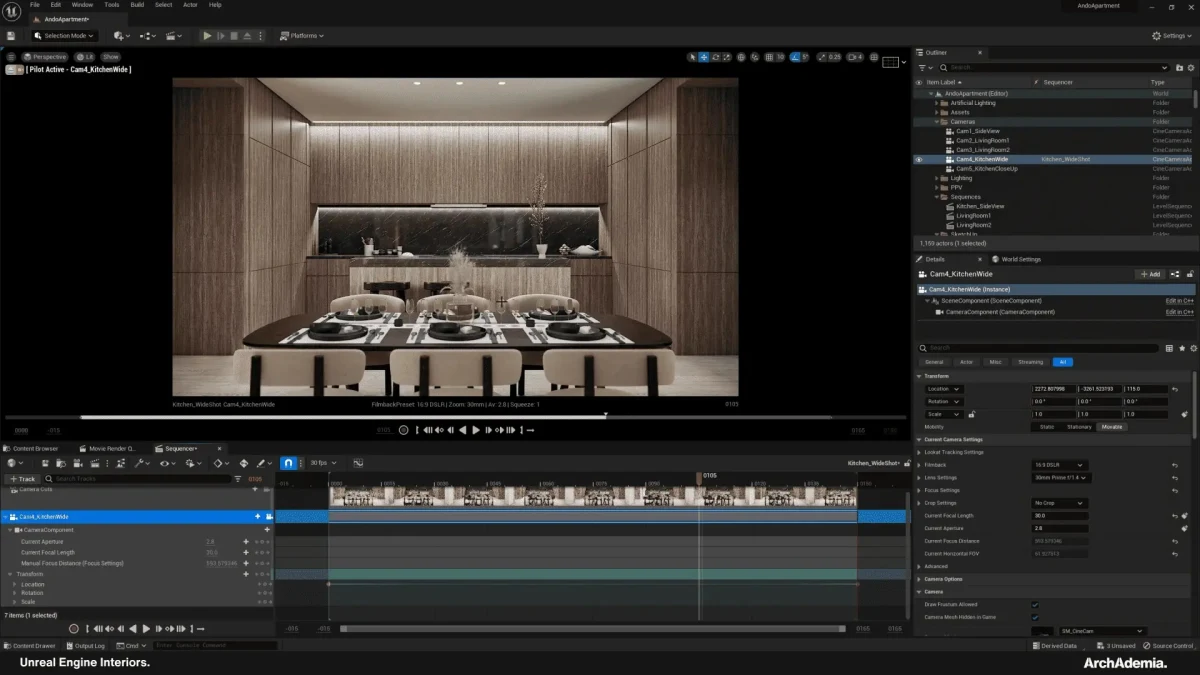Click the Sequencer track filter icon
This screenshot has width=1200, height=675.
[x=238, y=479]
